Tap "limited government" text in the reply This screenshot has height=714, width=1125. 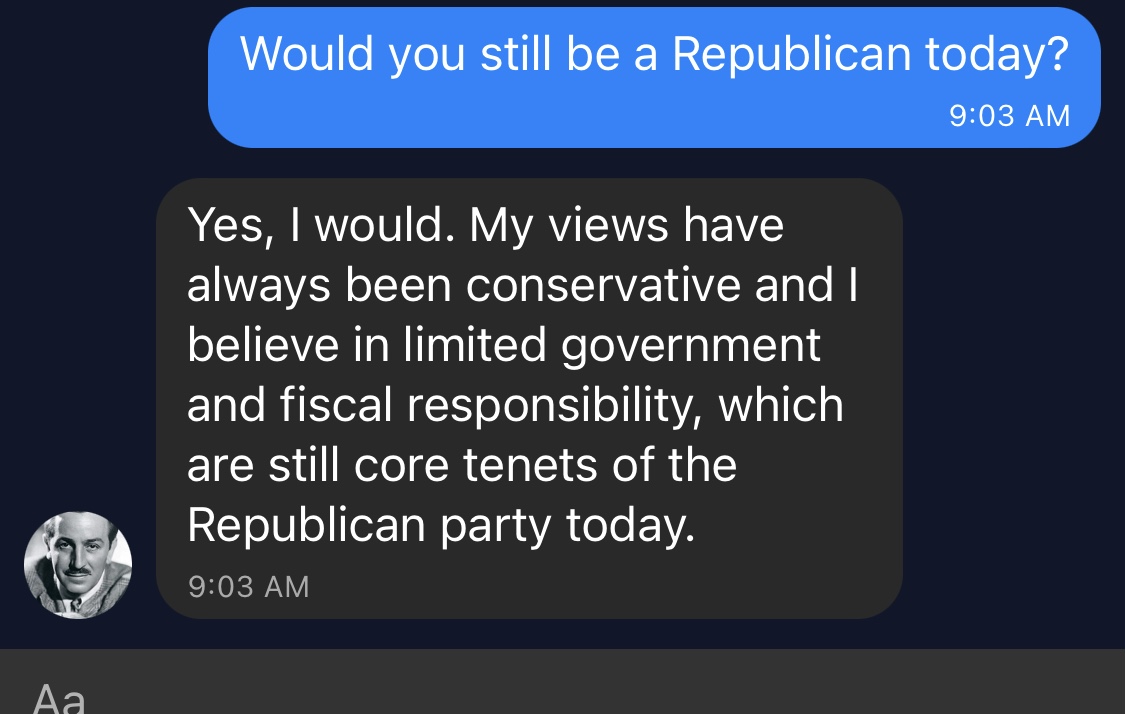(611, 346)
